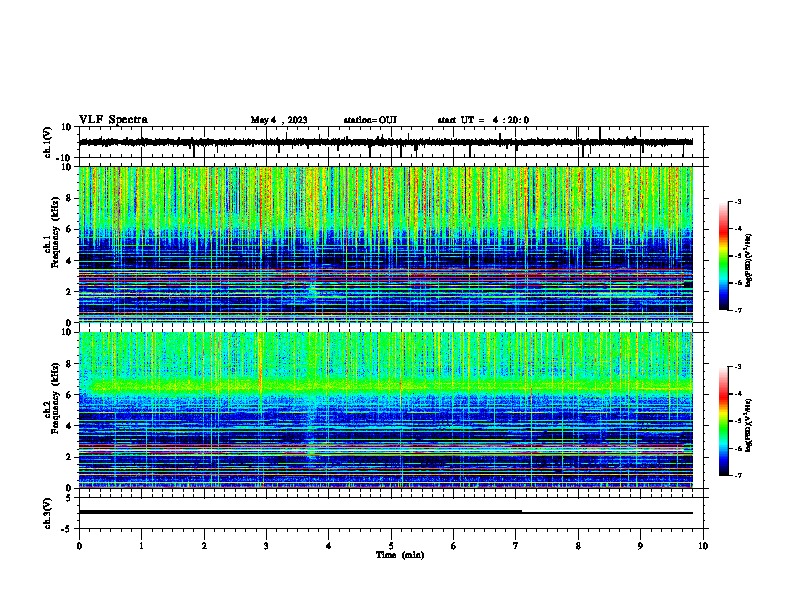The height and width of the screenshot is (612, 792).
Task: Click the ch.1 colorbar title "log(PSD)(V²/Hz)"
Action: point(749,260)
